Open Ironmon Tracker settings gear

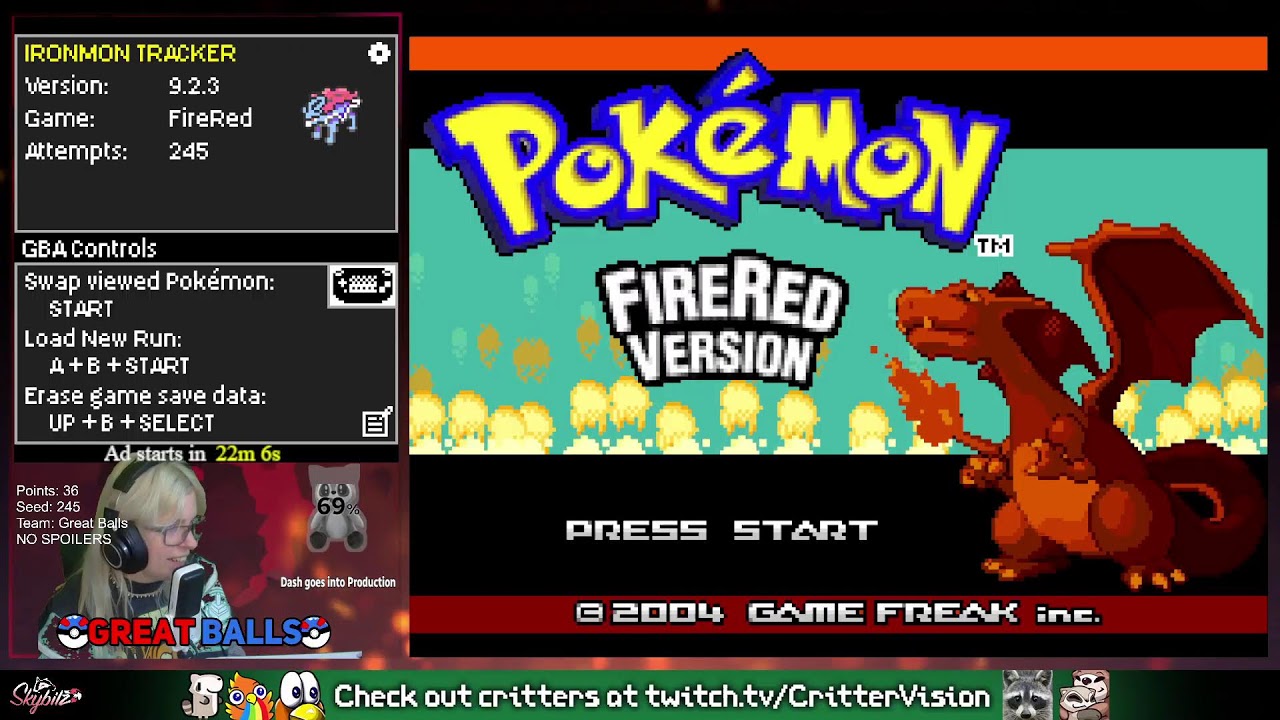tap(379, 54)
